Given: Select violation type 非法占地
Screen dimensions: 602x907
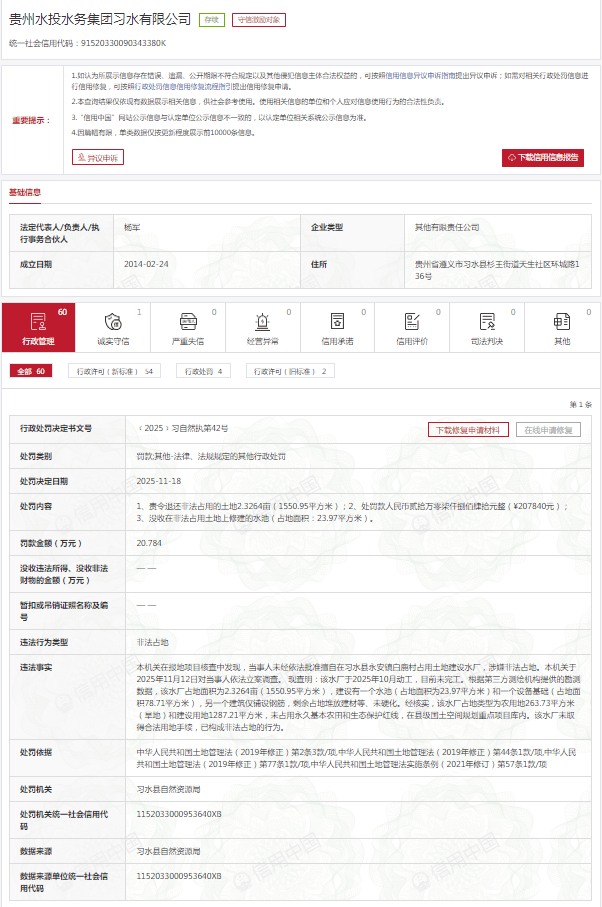Looking at the screenshot, I should pos(153,642).
